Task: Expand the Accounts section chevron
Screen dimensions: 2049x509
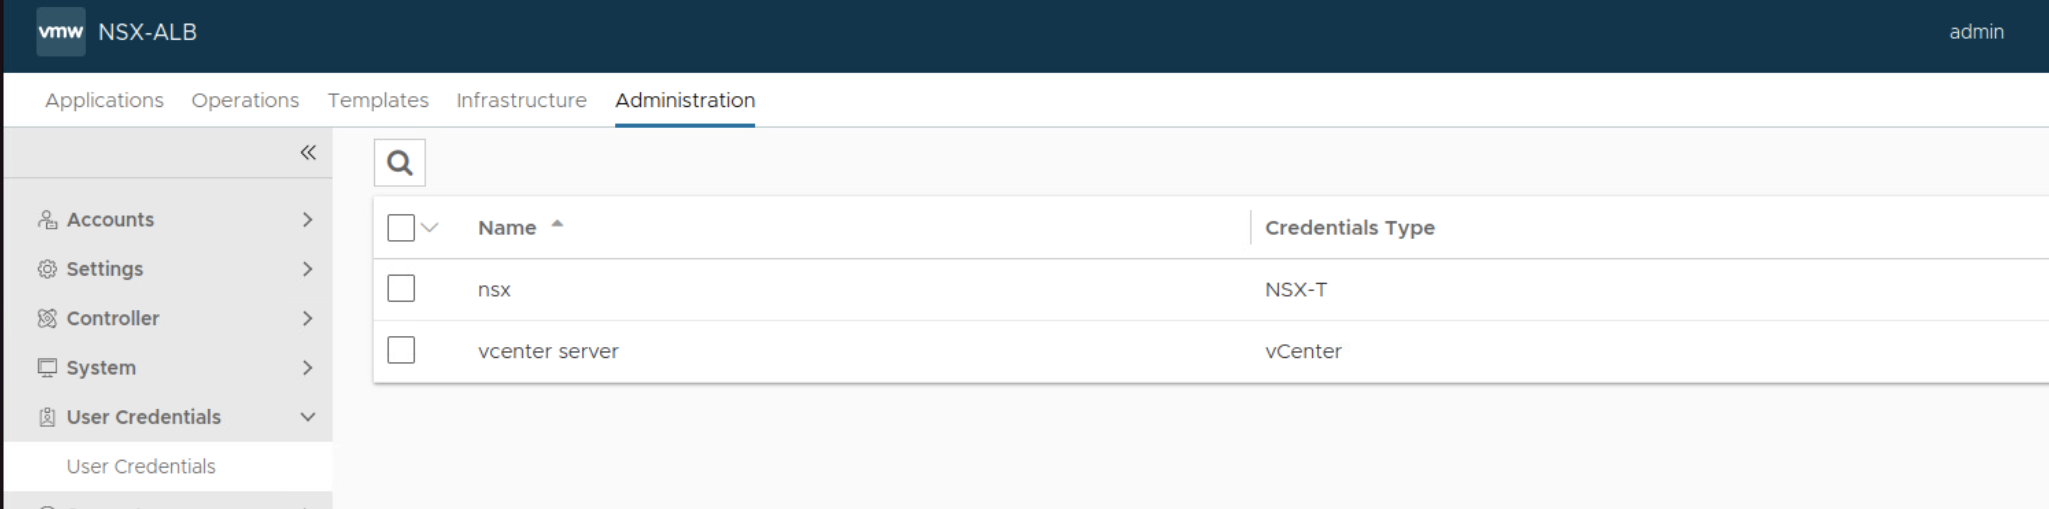Action: 308,220
